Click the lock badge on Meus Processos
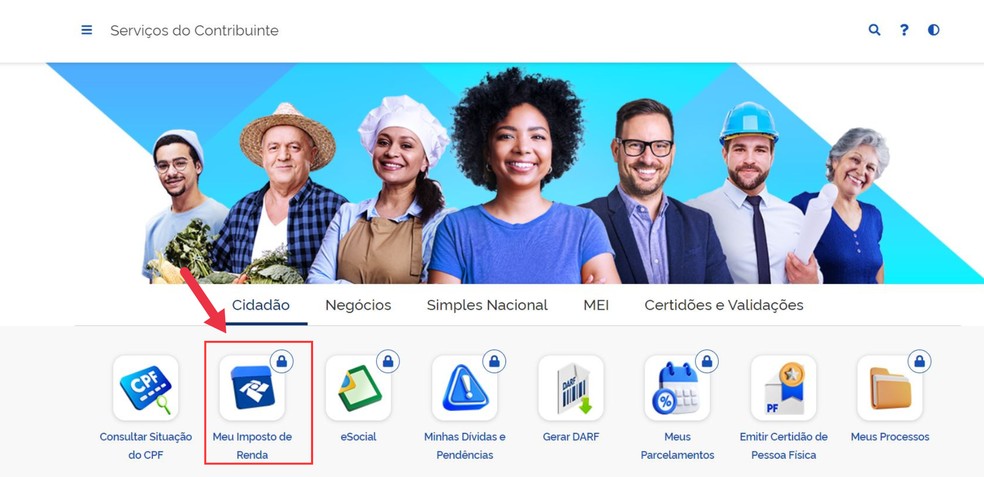 click(x=920, y=362)
